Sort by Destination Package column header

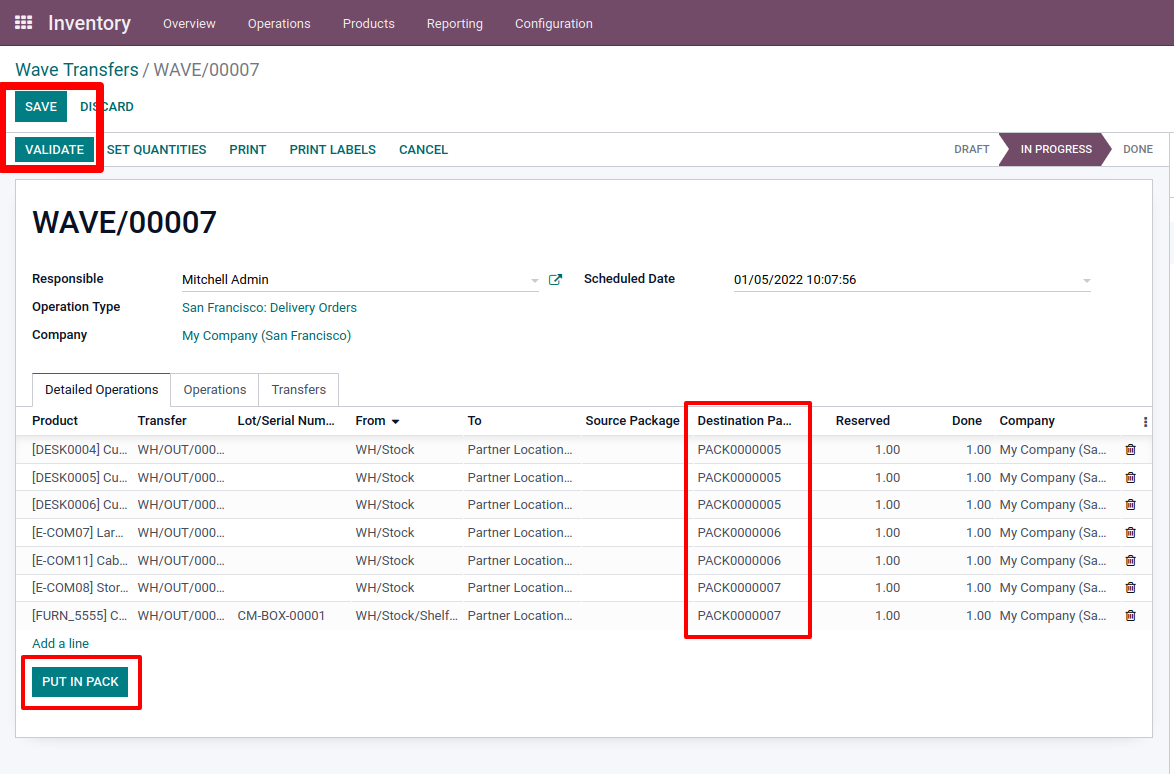pyautogui.click(x=744, y=421)
